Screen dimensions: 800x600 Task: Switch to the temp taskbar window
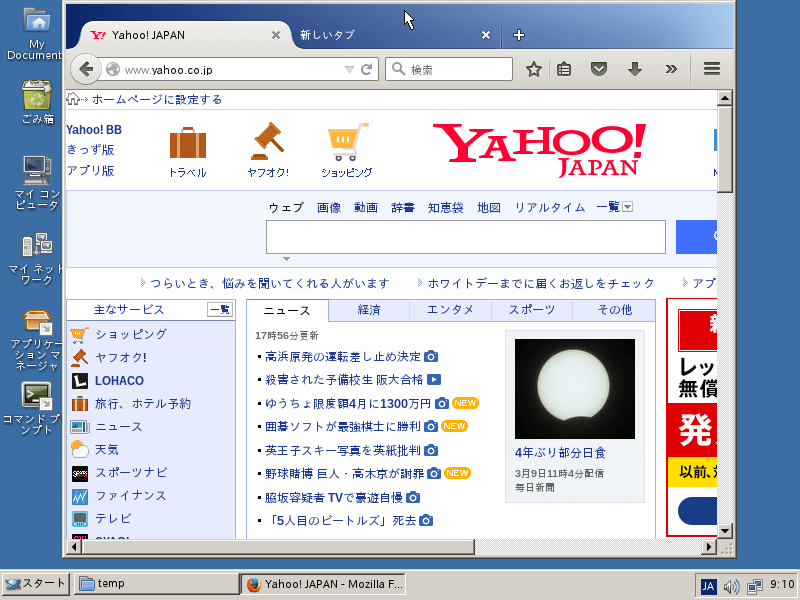157,584
